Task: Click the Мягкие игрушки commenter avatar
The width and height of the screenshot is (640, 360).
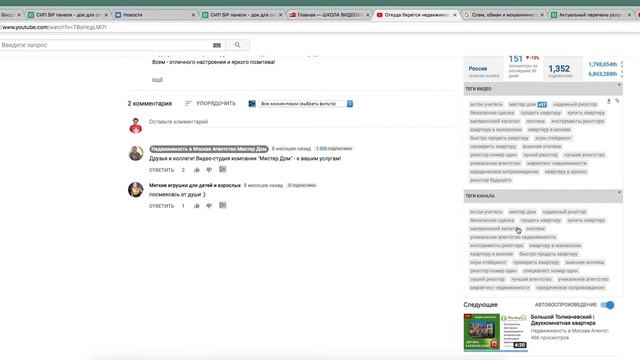Action: 136,190
